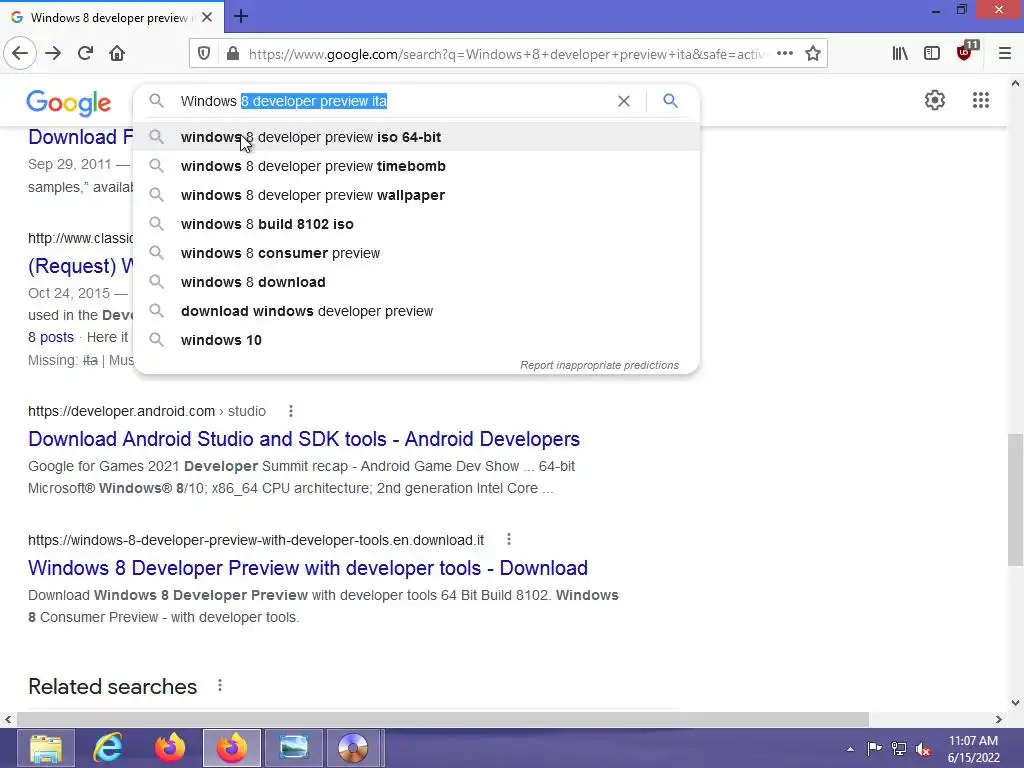Open the Firefox hamburger menu

(1005, 54)
